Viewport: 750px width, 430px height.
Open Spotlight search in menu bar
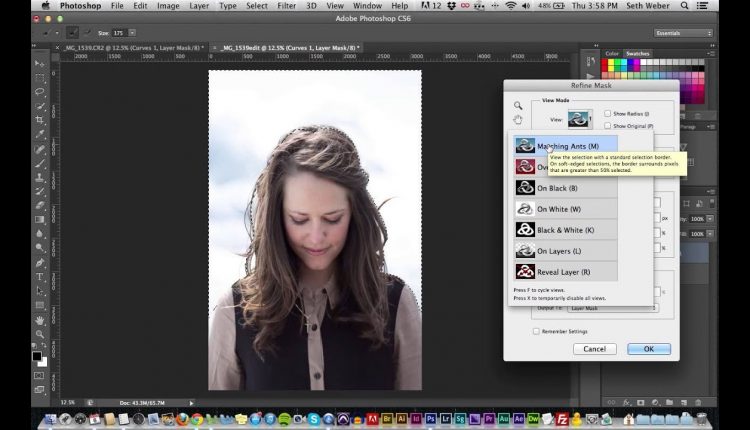click(x=684, y=6)
